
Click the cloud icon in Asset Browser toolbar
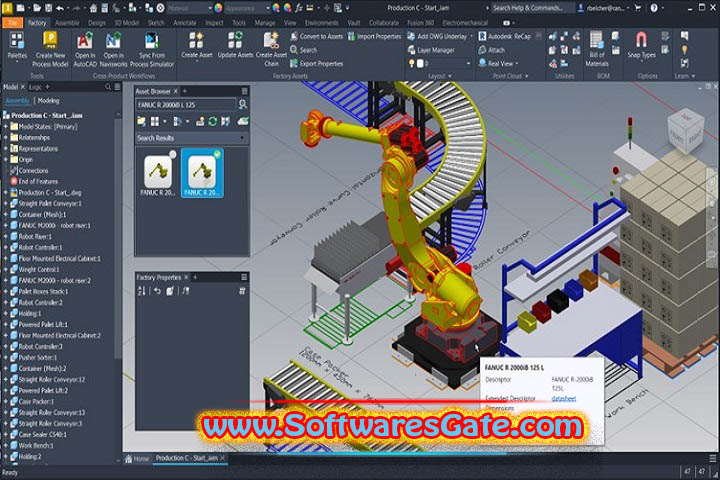(242, 121)
